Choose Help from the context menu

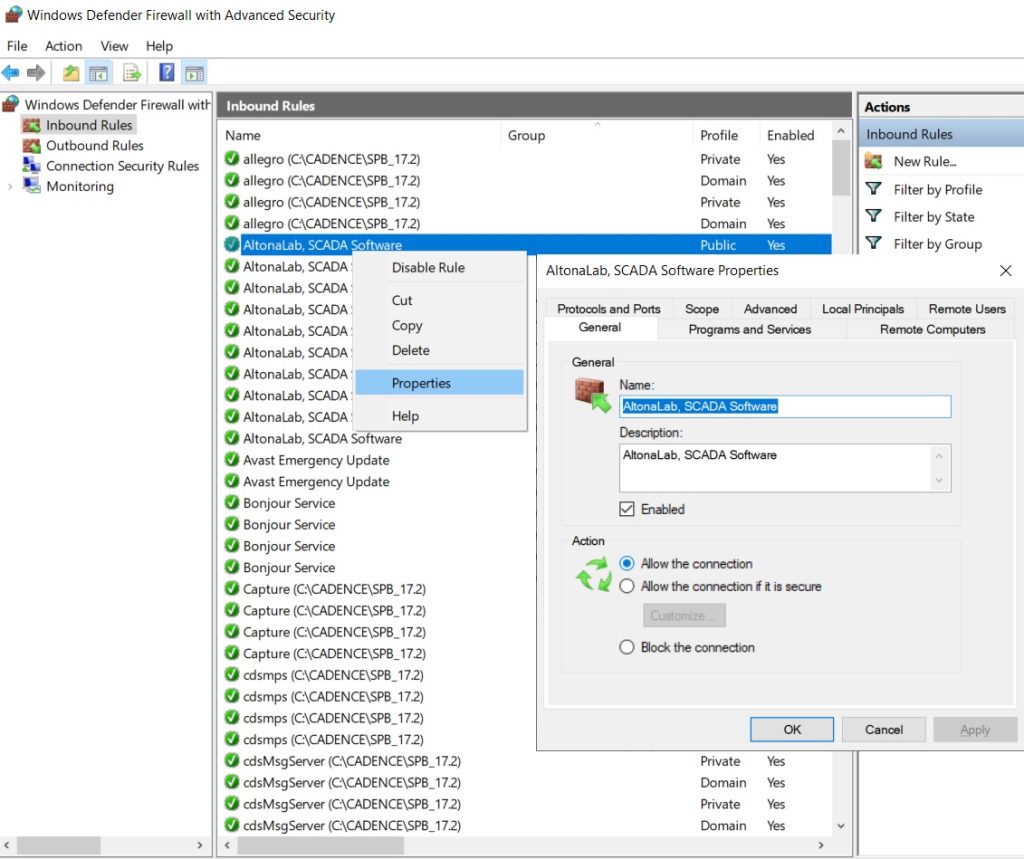pos(440,415)
